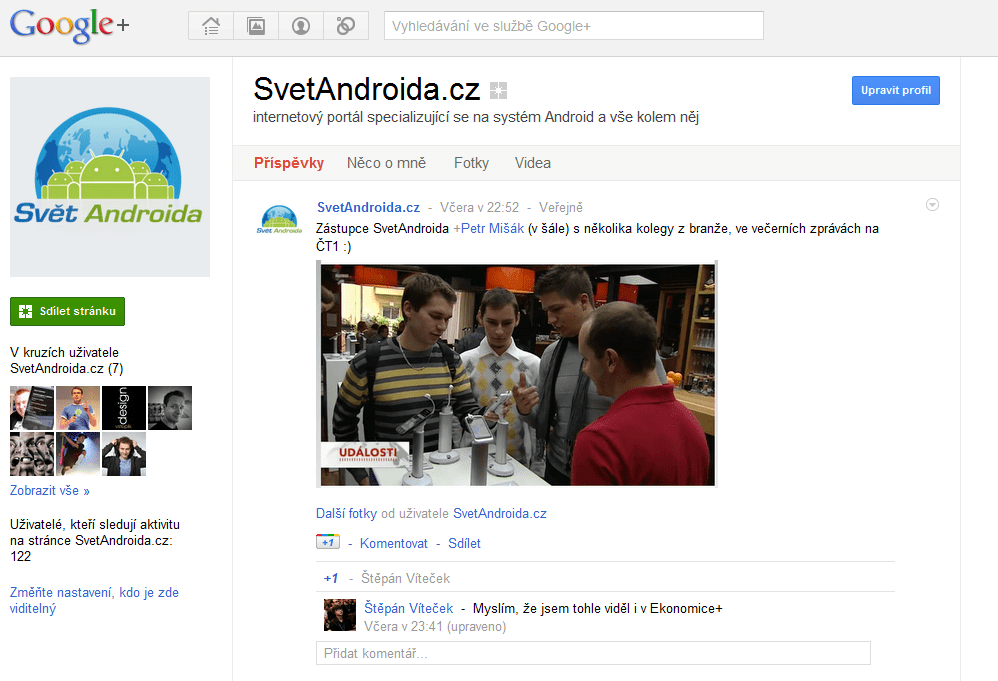The image size is (998, 681).
Task: Click the man holding head circle thumbnail
Action: 123,454
